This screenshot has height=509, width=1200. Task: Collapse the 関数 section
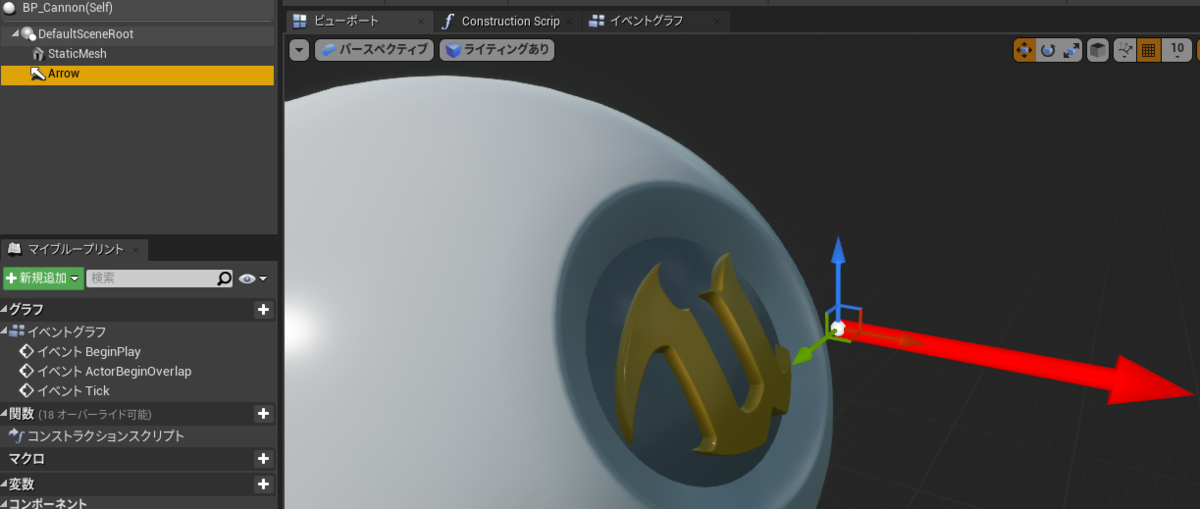coord(5,414)
